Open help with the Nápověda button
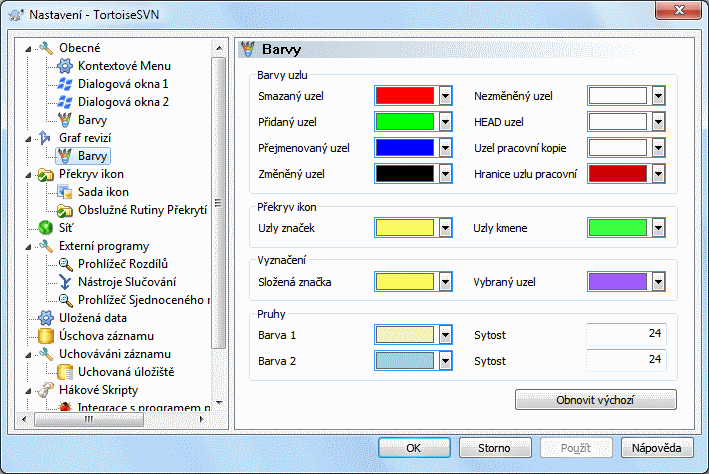Image resolution: width=709 pixels, height=474 pixels. [x=657, y=448]
